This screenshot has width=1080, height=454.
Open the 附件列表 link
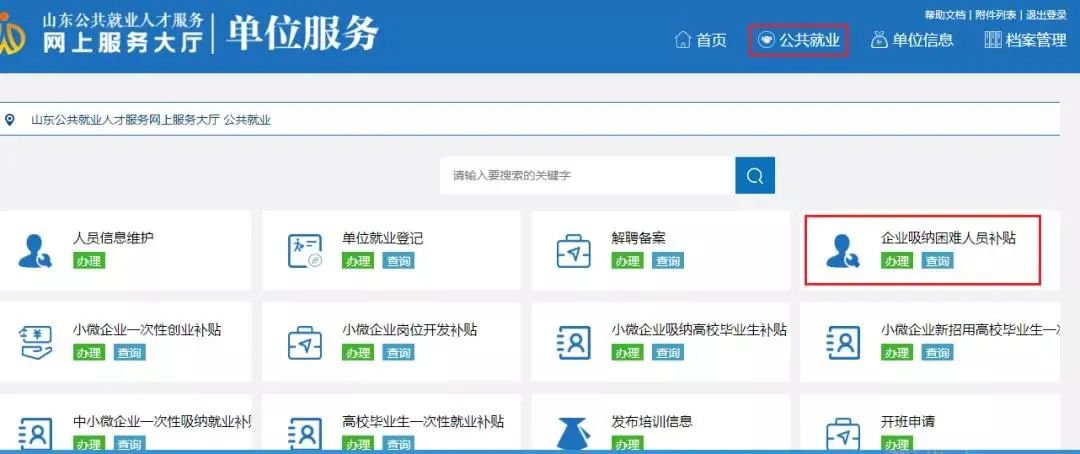pyautogui.click(x=996, y=14)
